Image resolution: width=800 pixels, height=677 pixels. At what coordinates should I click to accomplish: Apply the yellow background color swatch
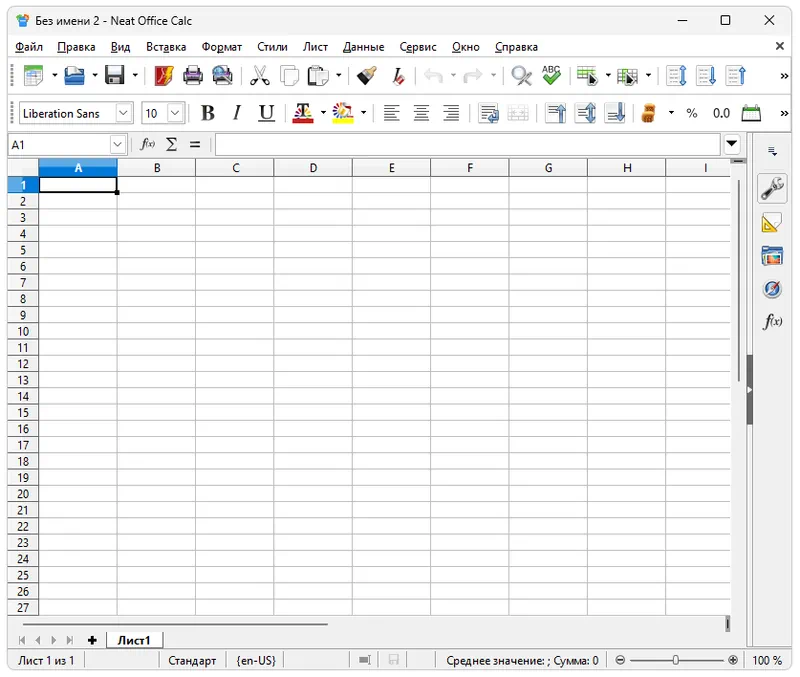coord(343,113)
